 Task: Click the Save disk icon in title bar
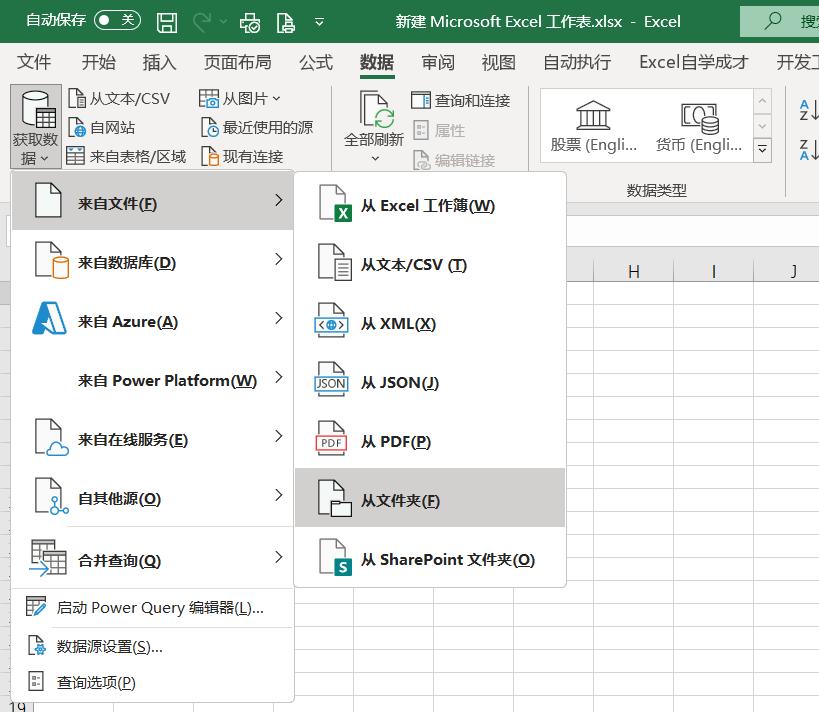[x=167, y=22]
